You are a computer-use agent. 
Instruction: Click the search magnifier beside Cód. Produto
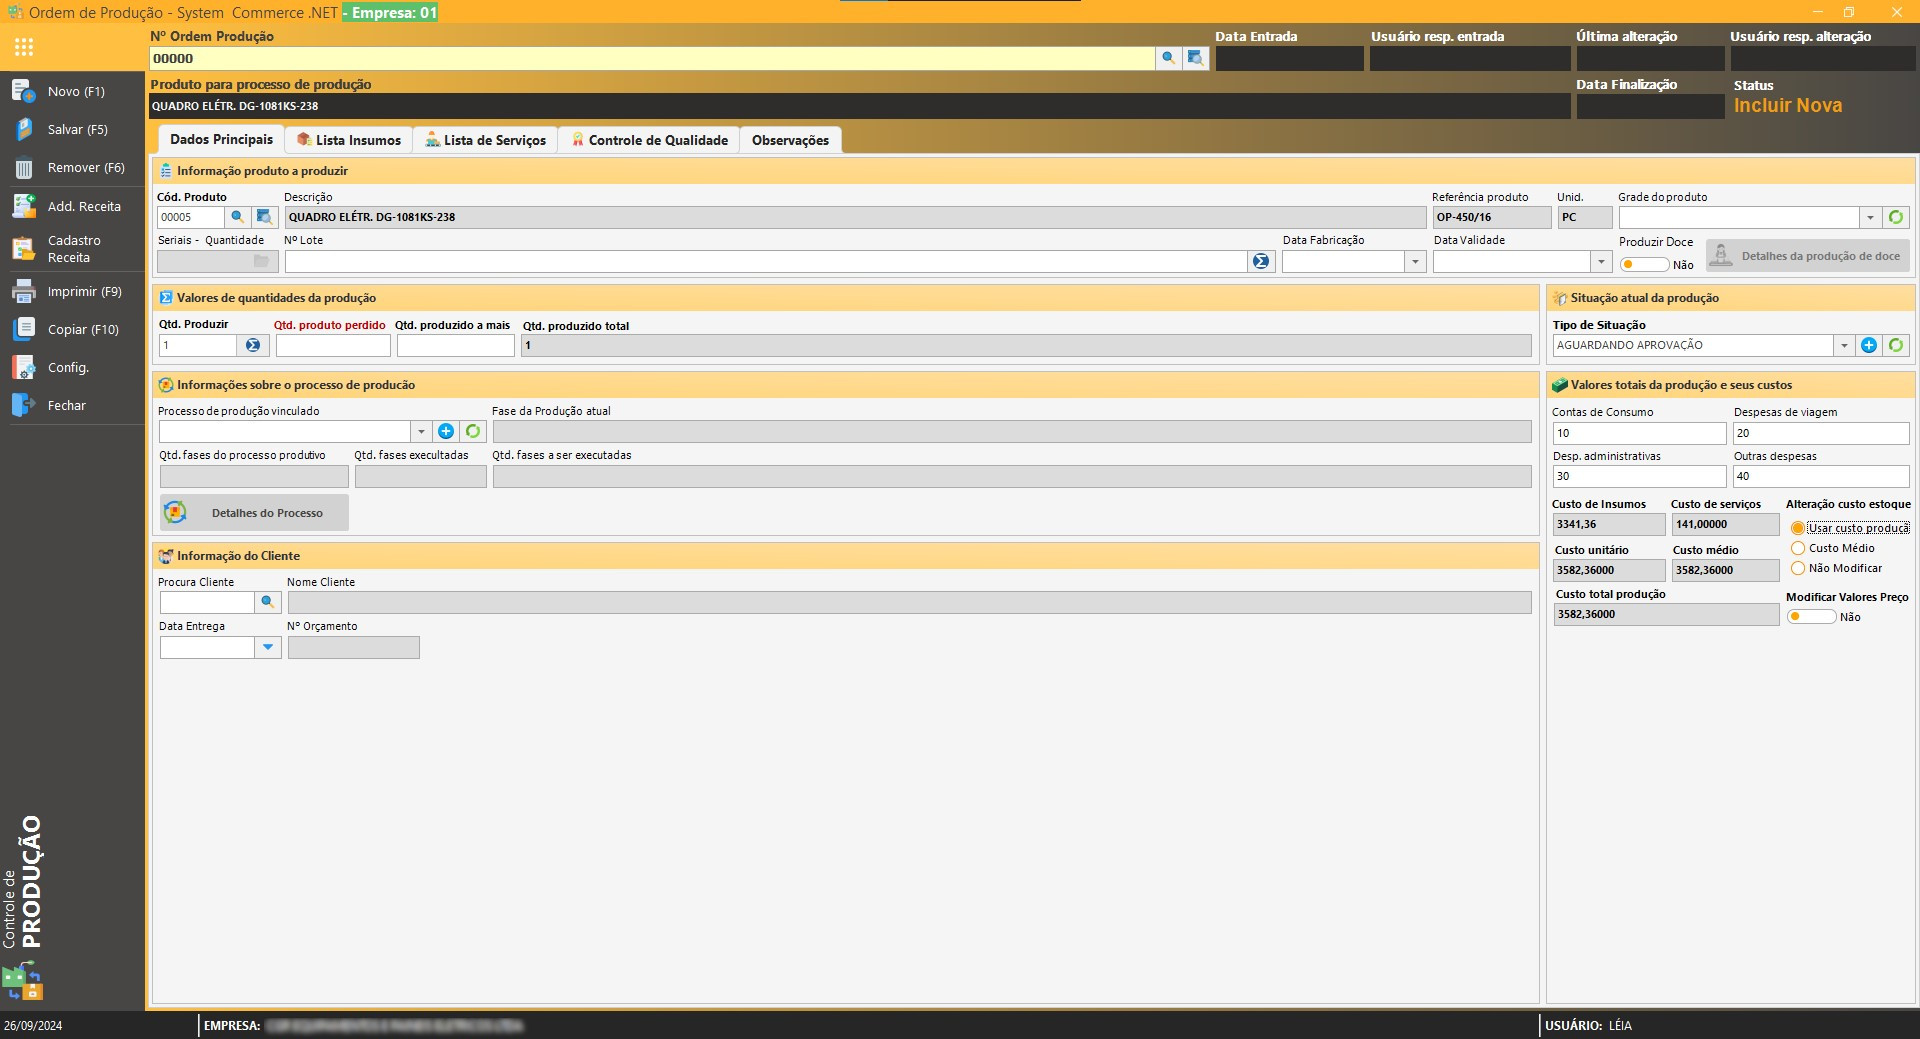pos(238,217)
